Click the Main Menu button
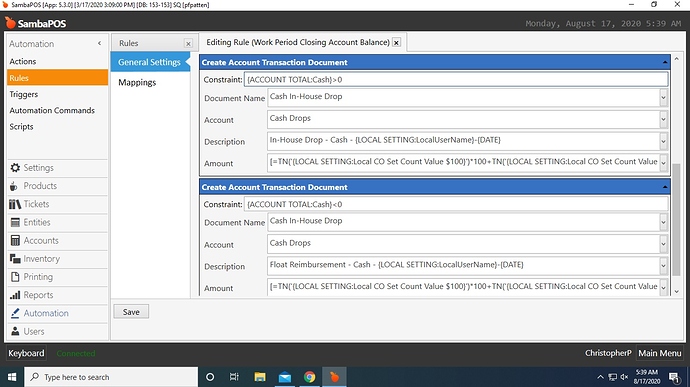 click(660, 353)
